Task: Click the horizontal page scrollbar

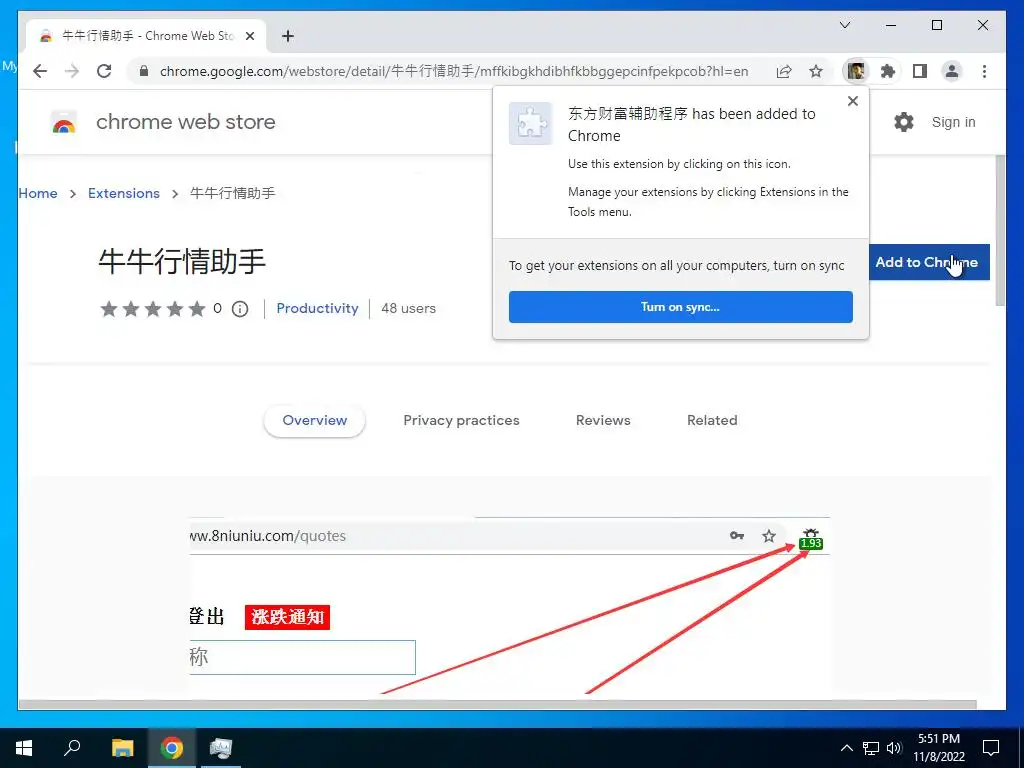Action: pos(498,705)
